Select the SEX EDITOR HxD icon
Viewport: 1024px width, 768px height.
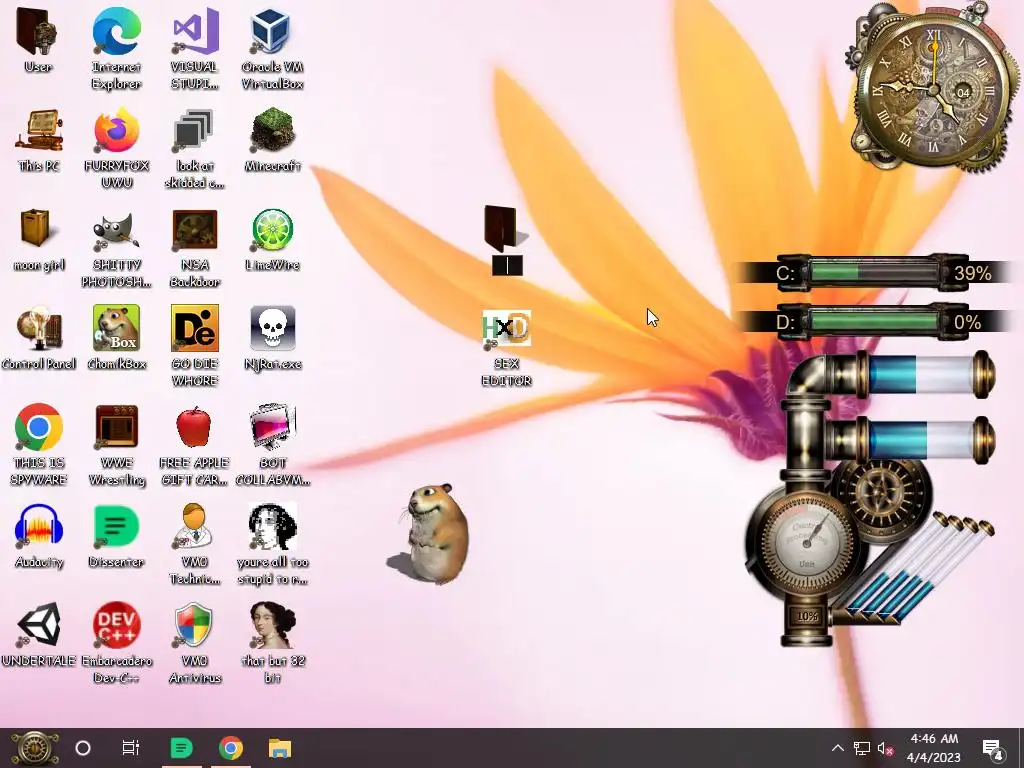click(507, 328)
